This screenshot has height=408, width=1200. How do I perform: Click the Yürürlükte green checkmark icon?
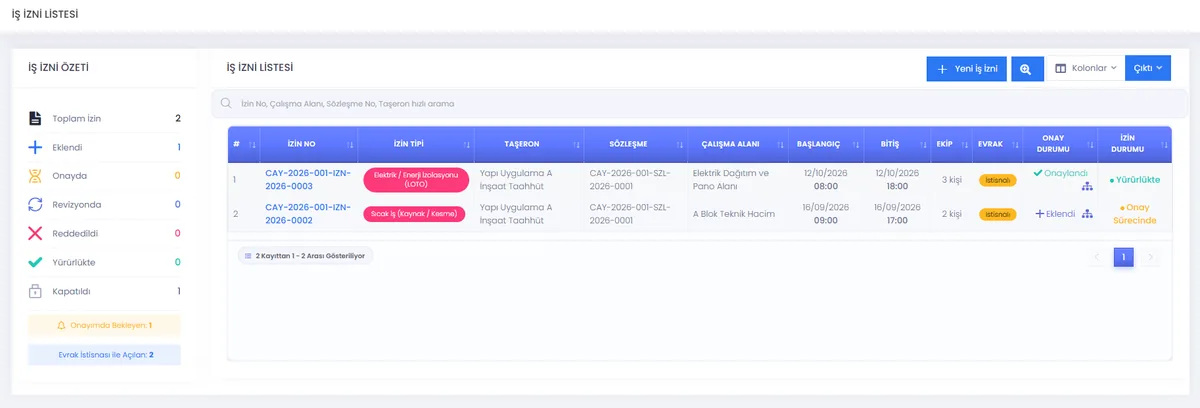[x=35, y=262]
